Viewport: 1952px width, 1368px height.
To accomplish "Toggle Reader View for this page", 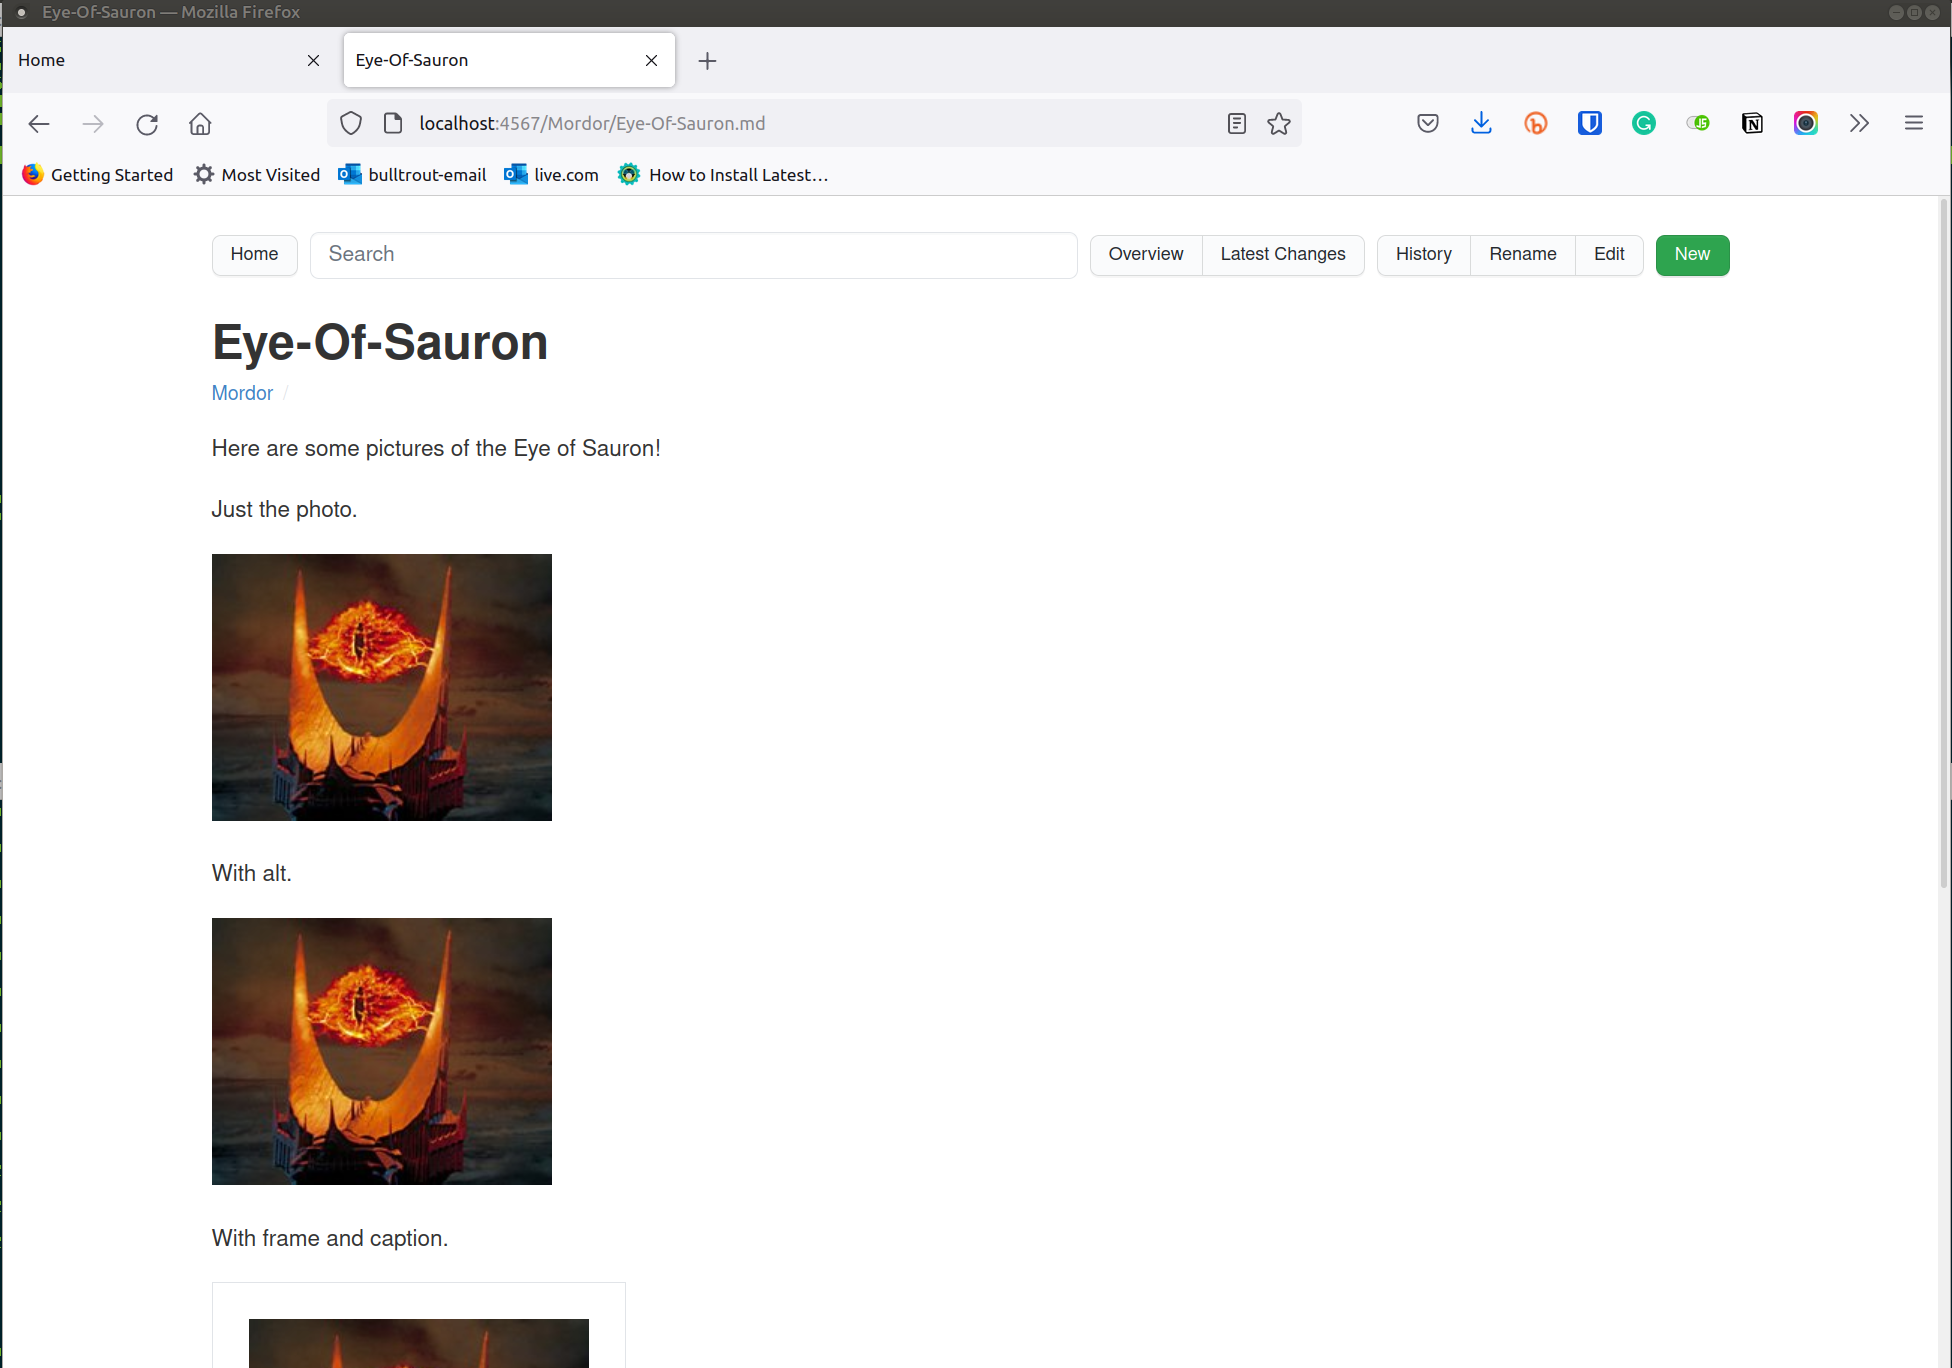I will [x=1236, y=123].
